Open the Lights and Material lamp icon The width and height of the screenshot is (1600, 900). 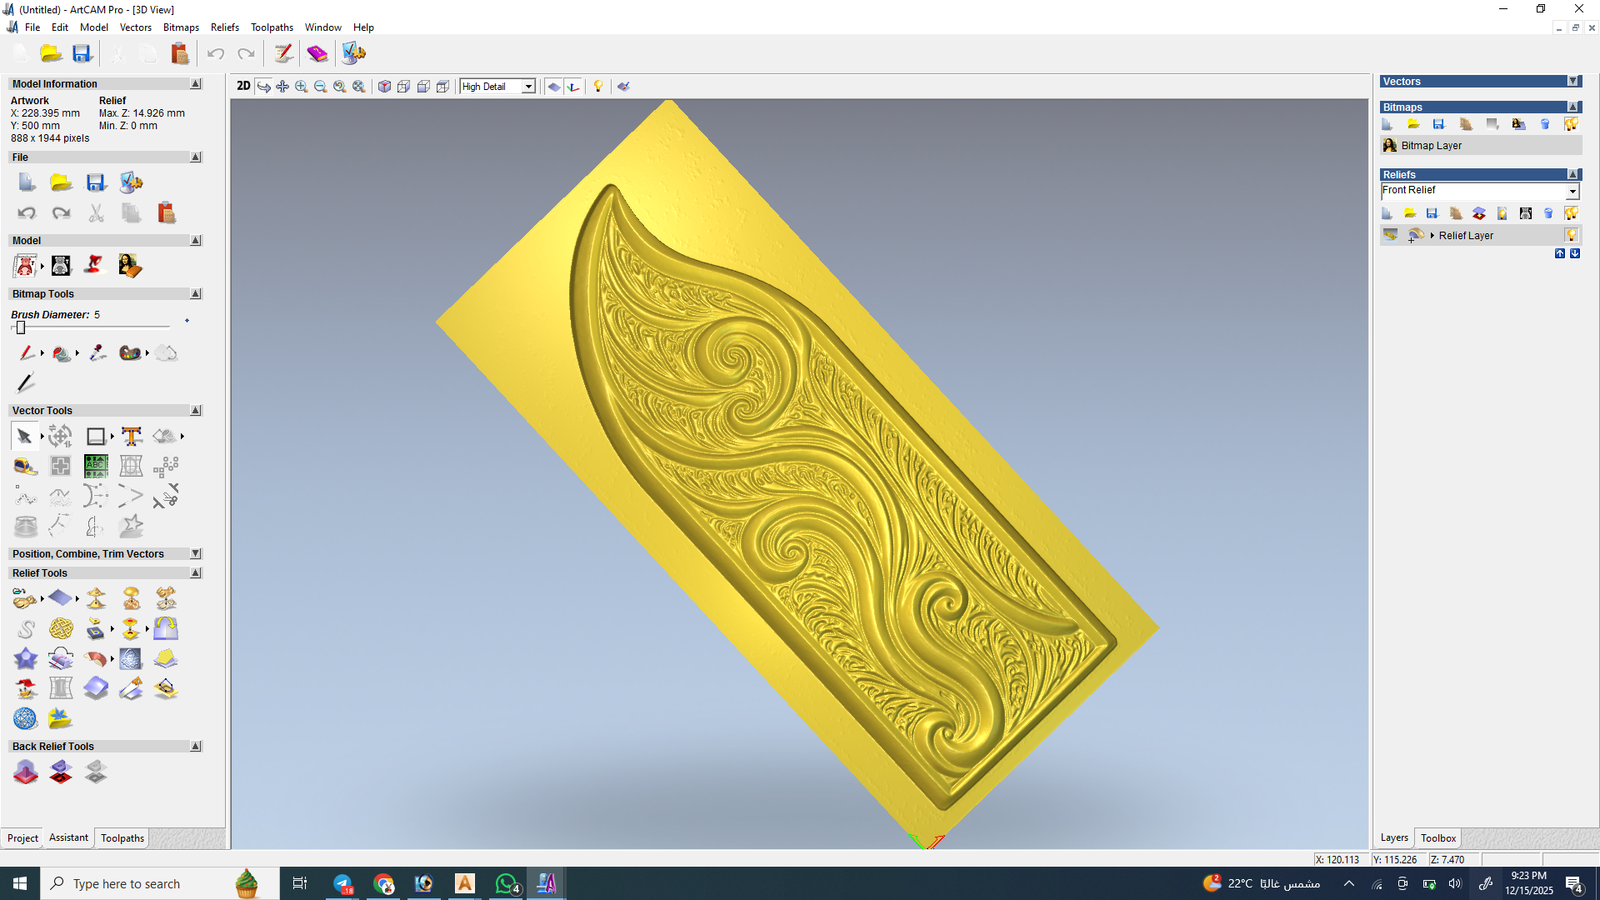click(598, 87)
